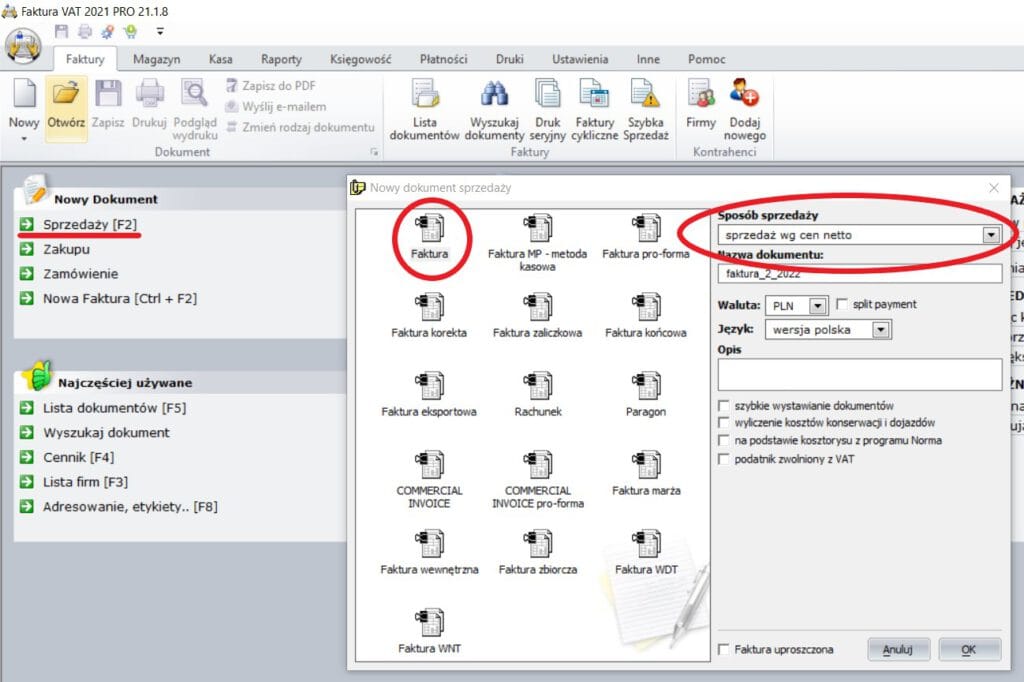Launch Szybka Sprzedaż from the ribbon
This screenshot has width=1024, height=682.
pos(646,96)
